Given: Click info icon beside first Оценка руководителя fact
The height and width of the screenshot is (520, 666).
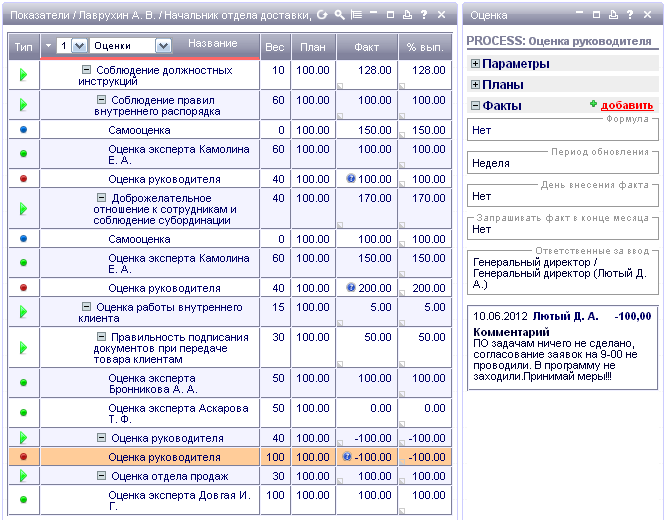Looking at the screenshot, I should 350,178.
